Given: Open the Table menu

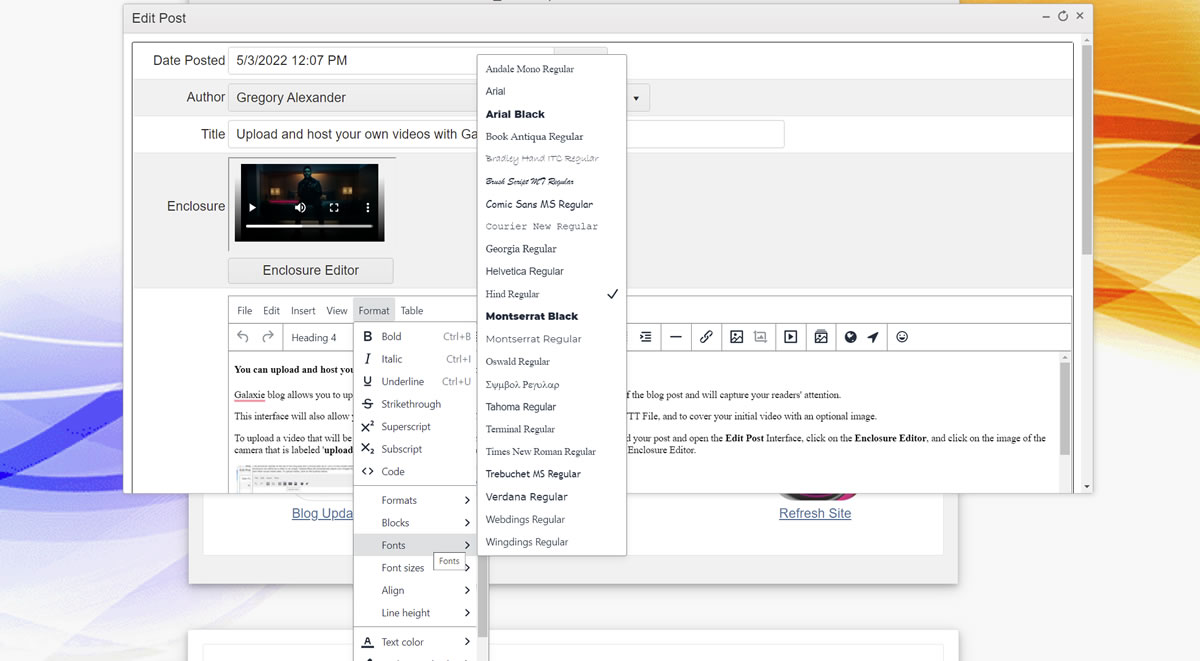Looking at the screenshot, I should coord(412,311).
